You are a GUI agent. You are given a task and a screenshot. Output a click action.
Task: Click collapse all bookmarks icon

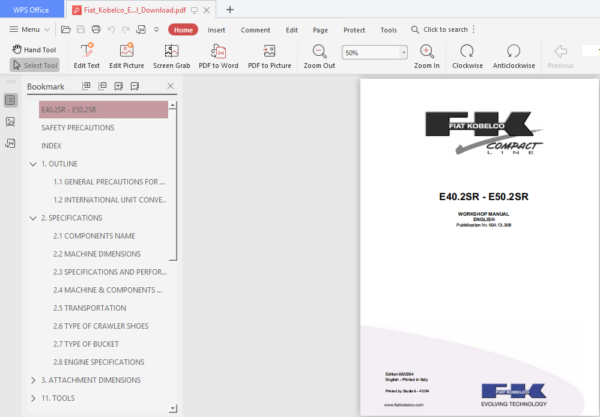click(x=103, y=86)
